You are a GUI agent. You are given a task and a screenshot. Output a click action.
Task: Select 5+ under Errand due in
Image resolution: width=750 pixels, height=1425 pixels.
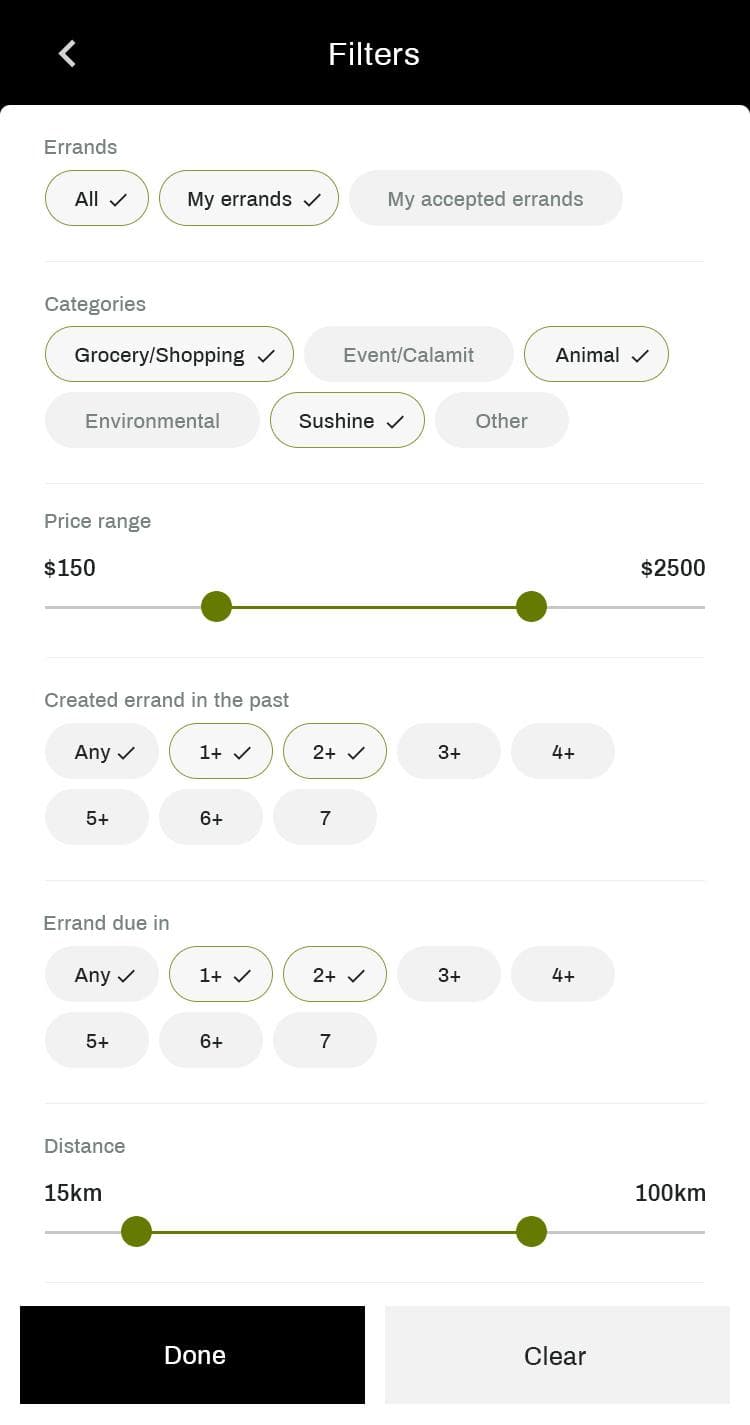tap(97, 1041)
